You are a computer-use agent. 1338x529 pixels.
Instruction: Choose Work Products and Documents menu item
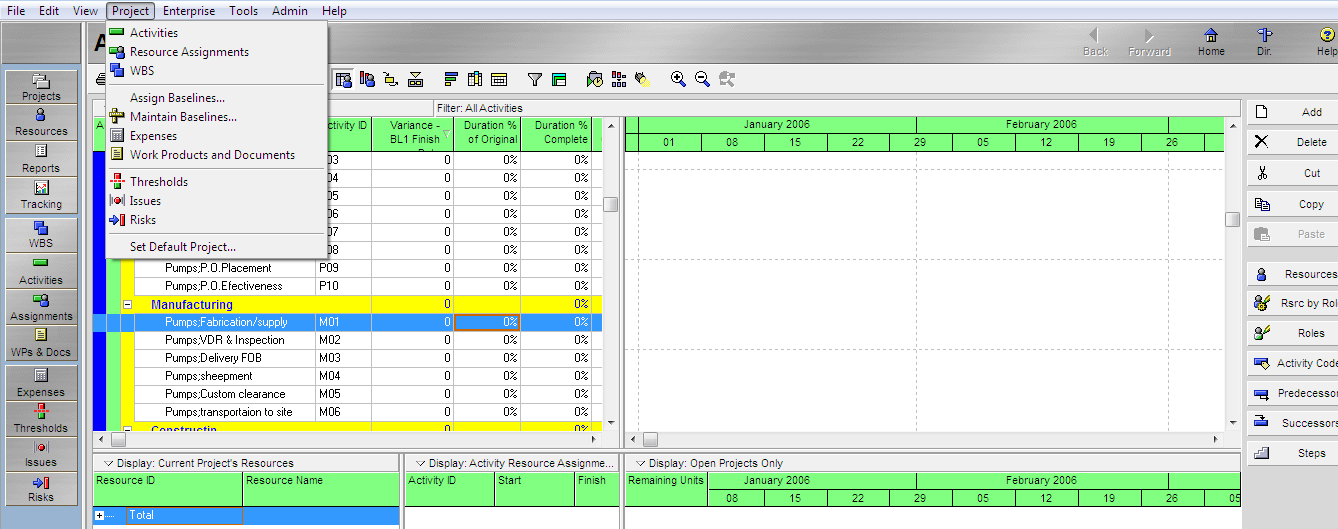point(212,155)
